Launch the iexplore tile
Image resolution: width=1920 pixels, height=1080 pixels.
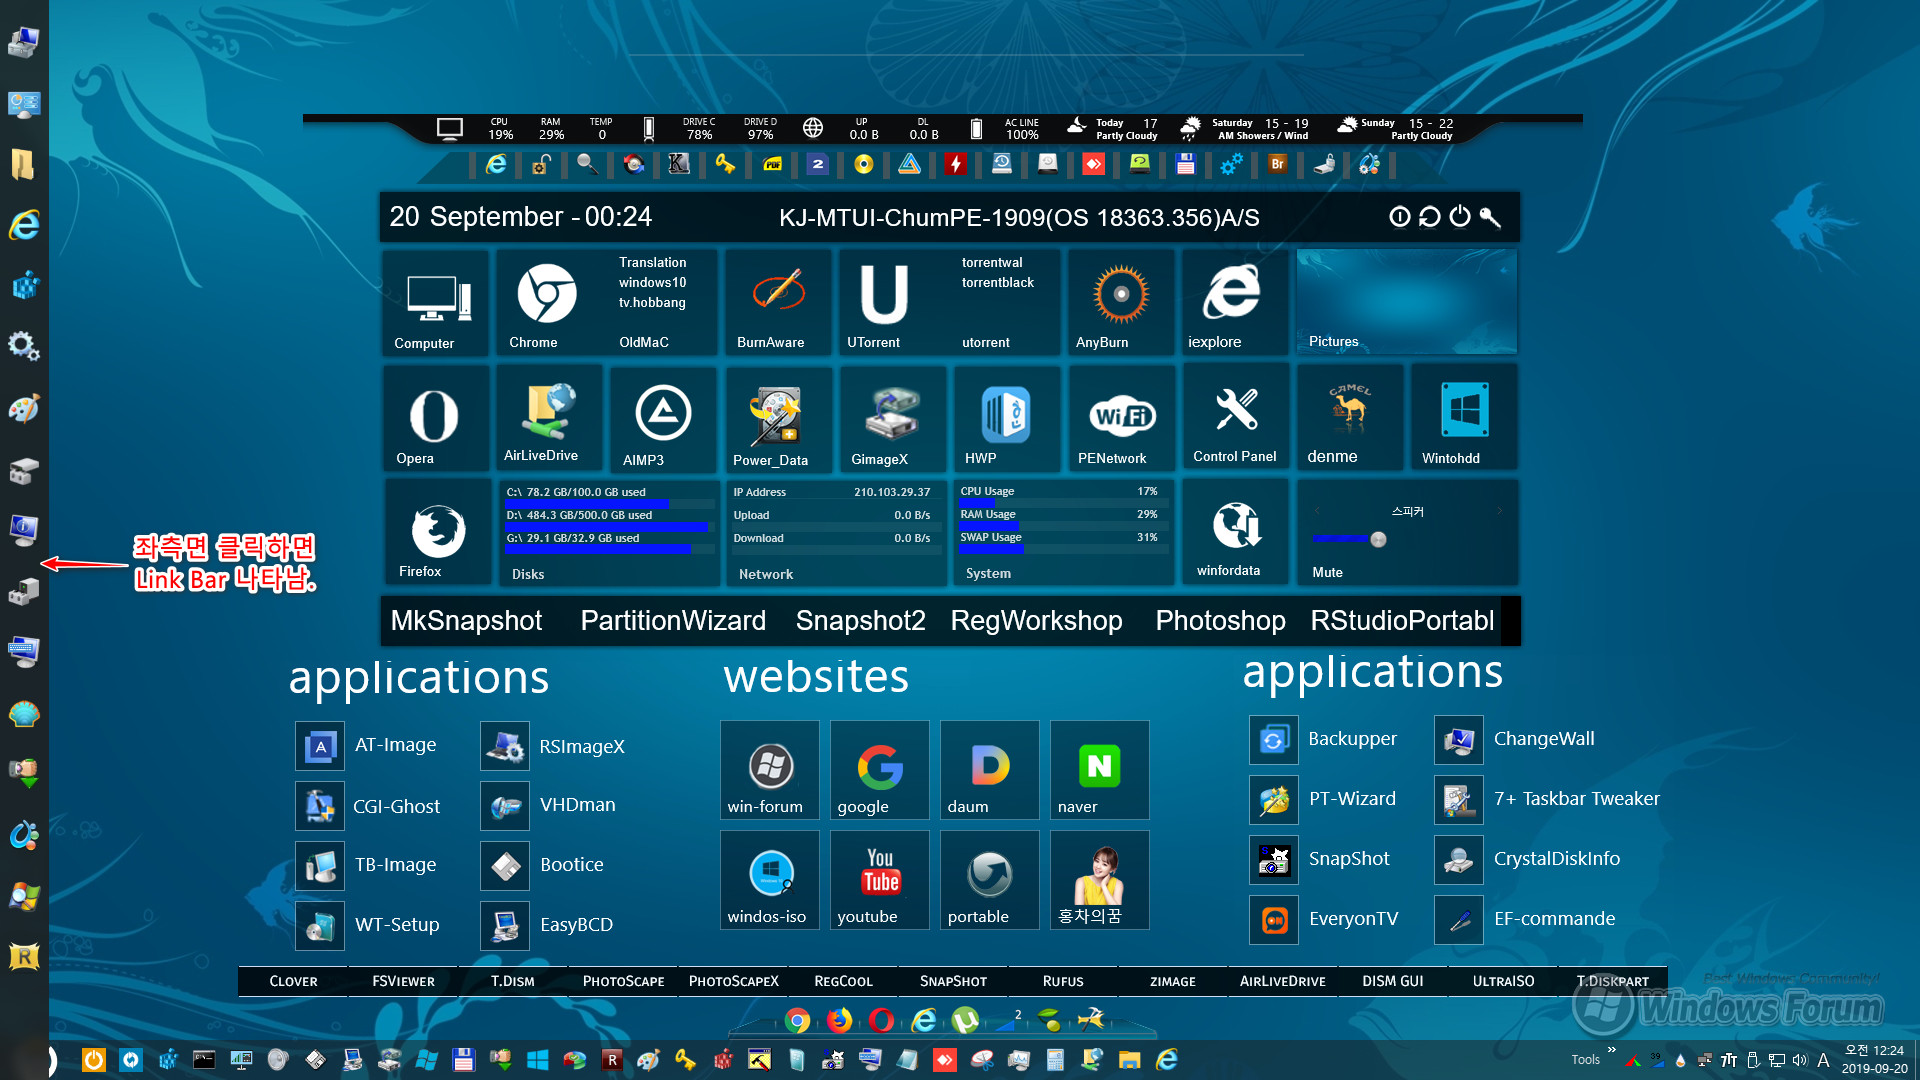click(1235, 303)
